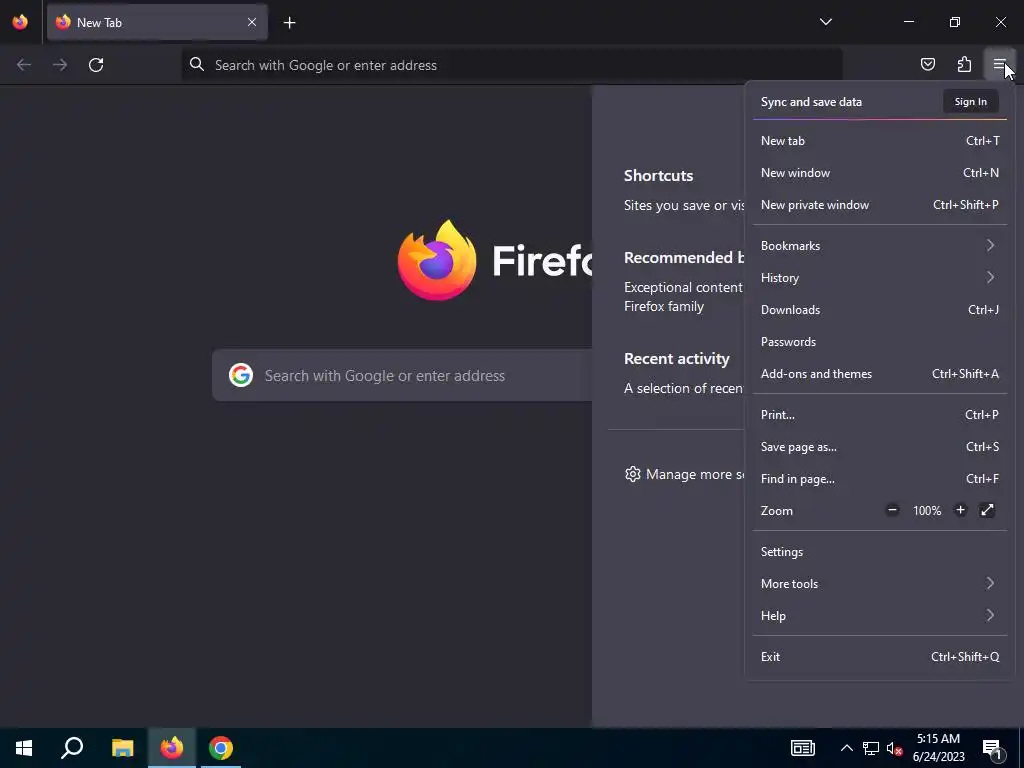This screenshot has width=1024, height=768.
Task: Open the notification center icon
Action: 991,748
